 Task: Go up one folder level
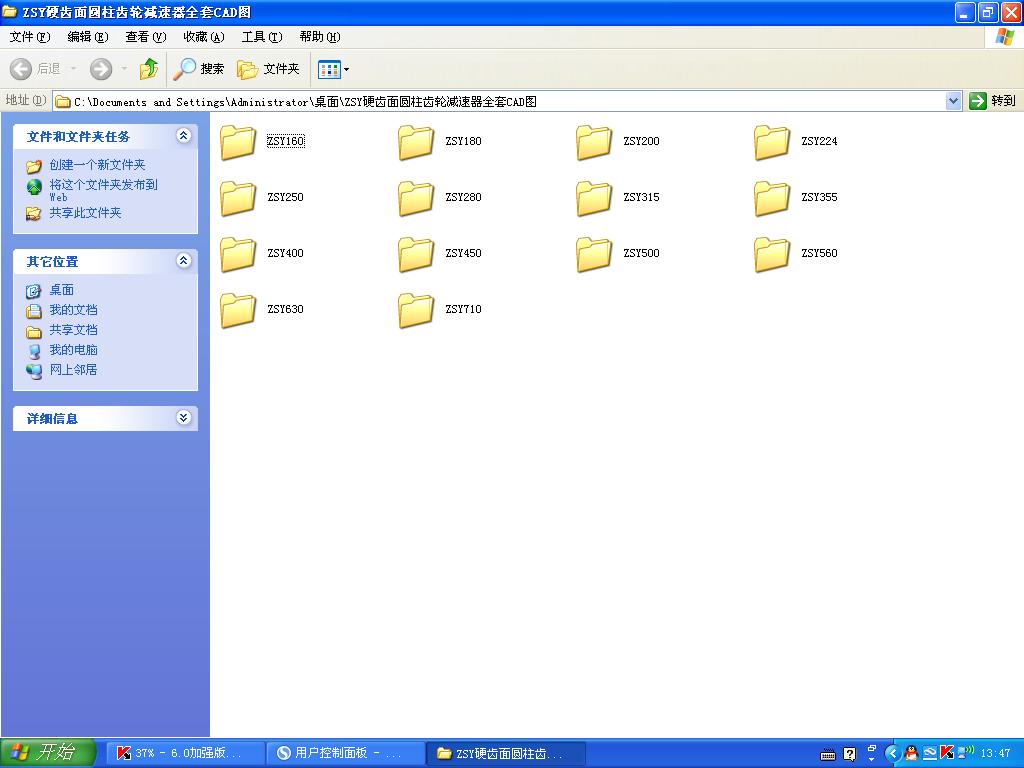tap(149, 69)
